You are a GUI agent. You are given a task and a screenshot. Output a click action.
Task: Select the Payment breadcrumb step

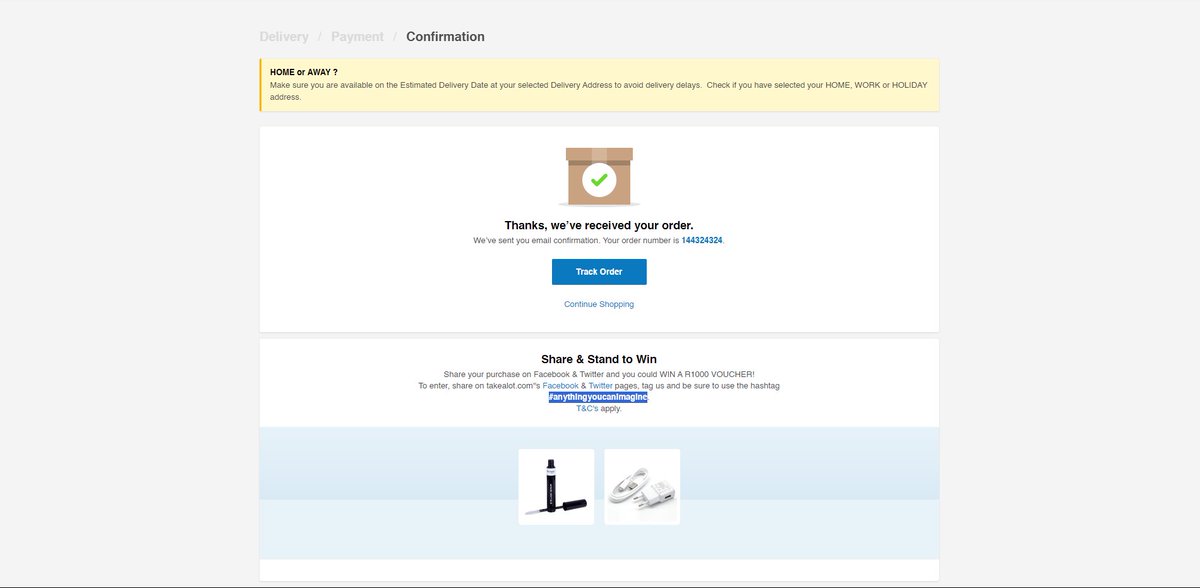357,37
